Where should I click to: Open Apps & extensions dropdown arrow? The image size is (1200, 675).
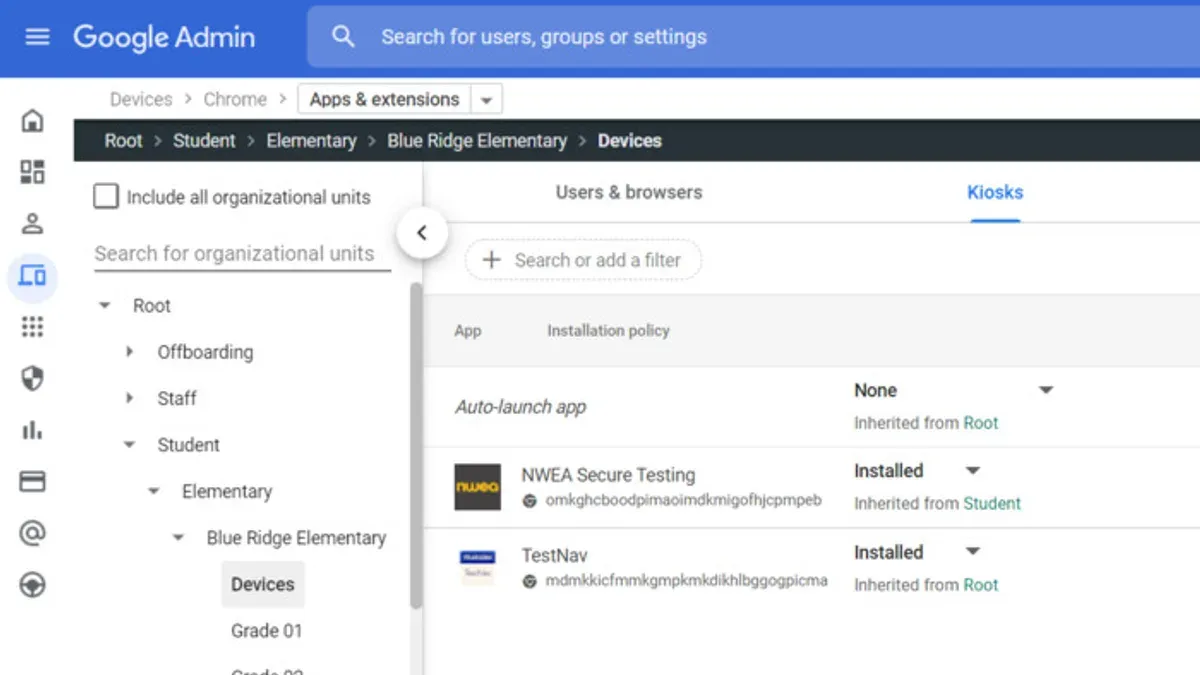pos(486,100)
